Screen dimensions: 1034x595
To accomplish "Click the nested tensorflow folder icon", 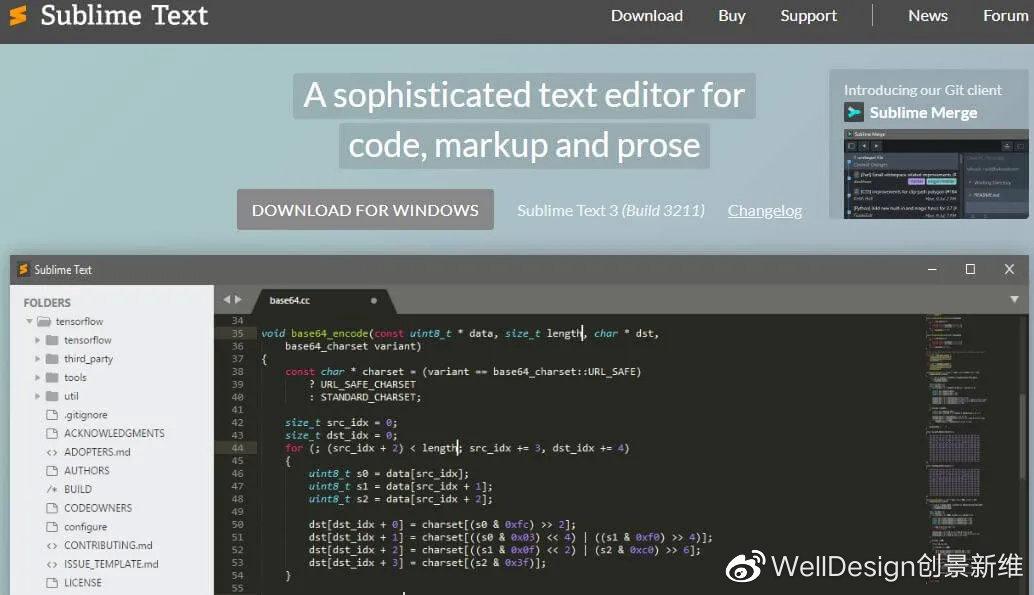I will click(52, 340).
